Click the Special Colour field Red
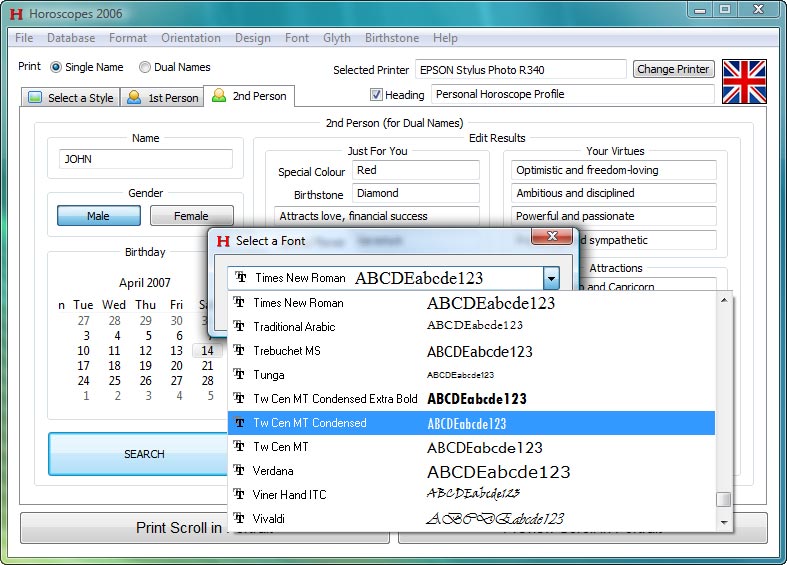Viewport: 787px width, 565px height. pos(416,170)
